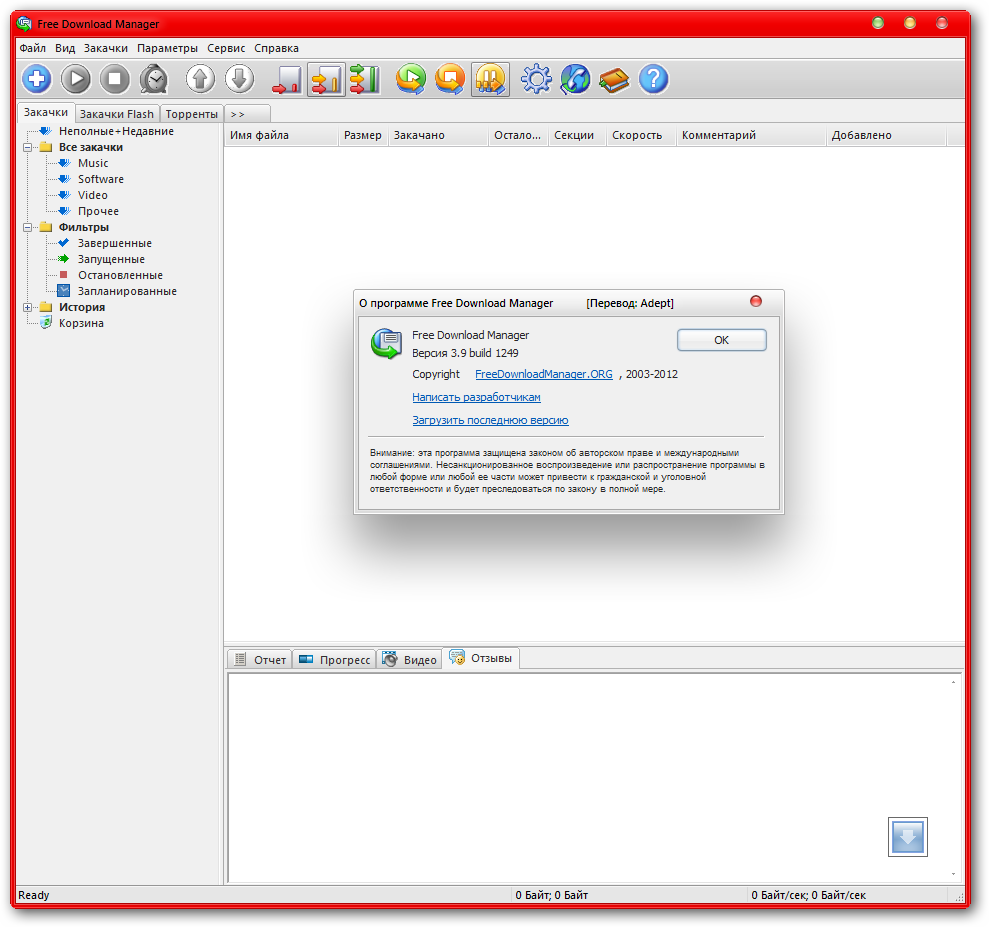The width and height of the screenshot is (989, 927).
Task: Select the Остановленные filter
Action: pyautogui.click(x=120, y=276)
